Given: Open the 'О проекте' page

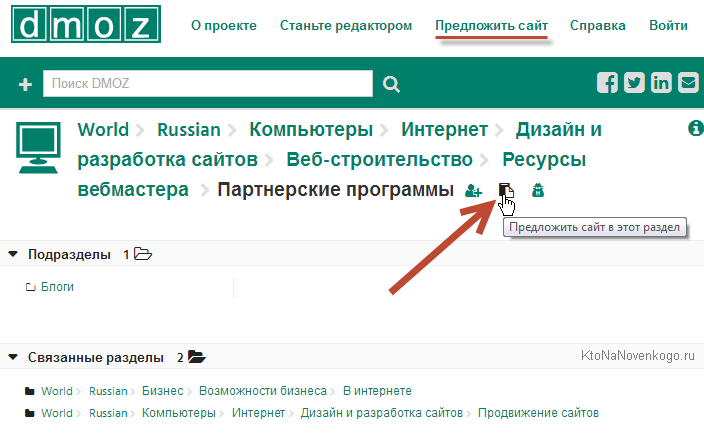Looking at the screenshot, I should (x=224, y=26).
